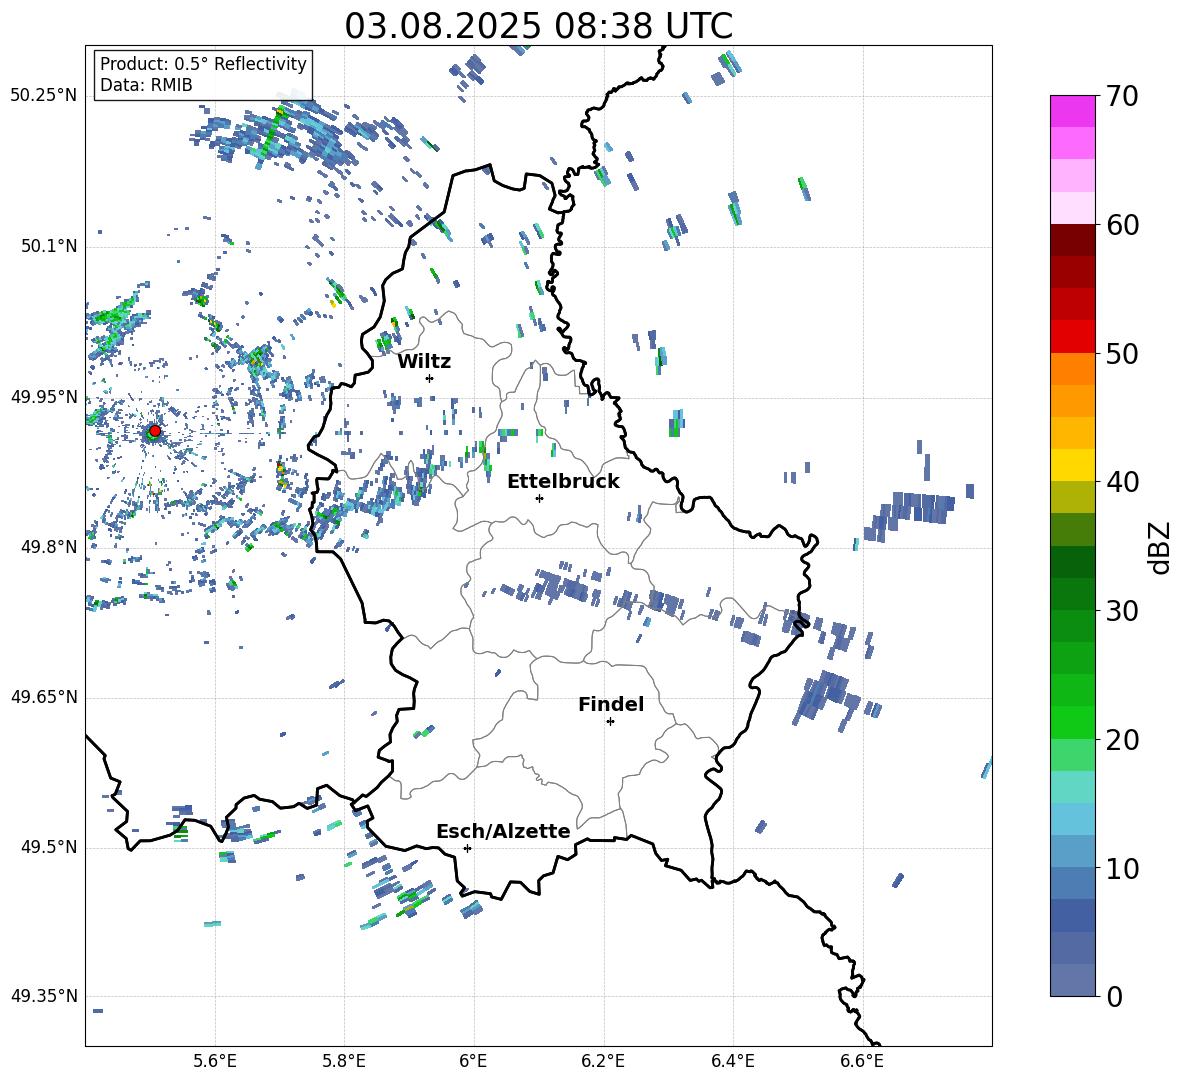Click the orange colorbar segment below 50

pyautogui.click(x=1072, y=368)
